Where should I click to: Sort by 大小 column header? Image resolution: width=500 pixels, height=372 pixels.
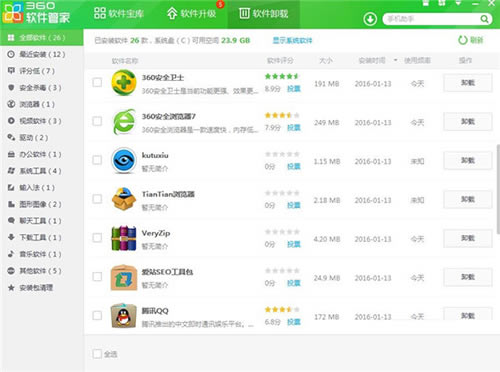[326, 61]
